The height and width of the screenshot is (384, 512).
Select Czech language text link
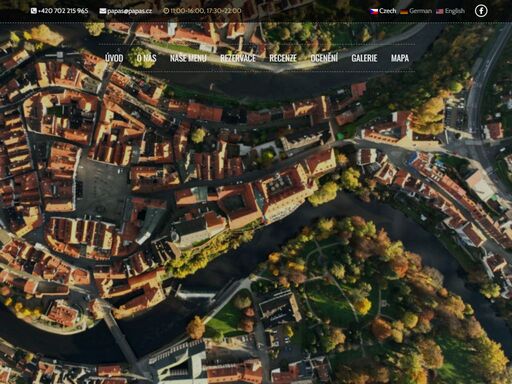[388, 11]
